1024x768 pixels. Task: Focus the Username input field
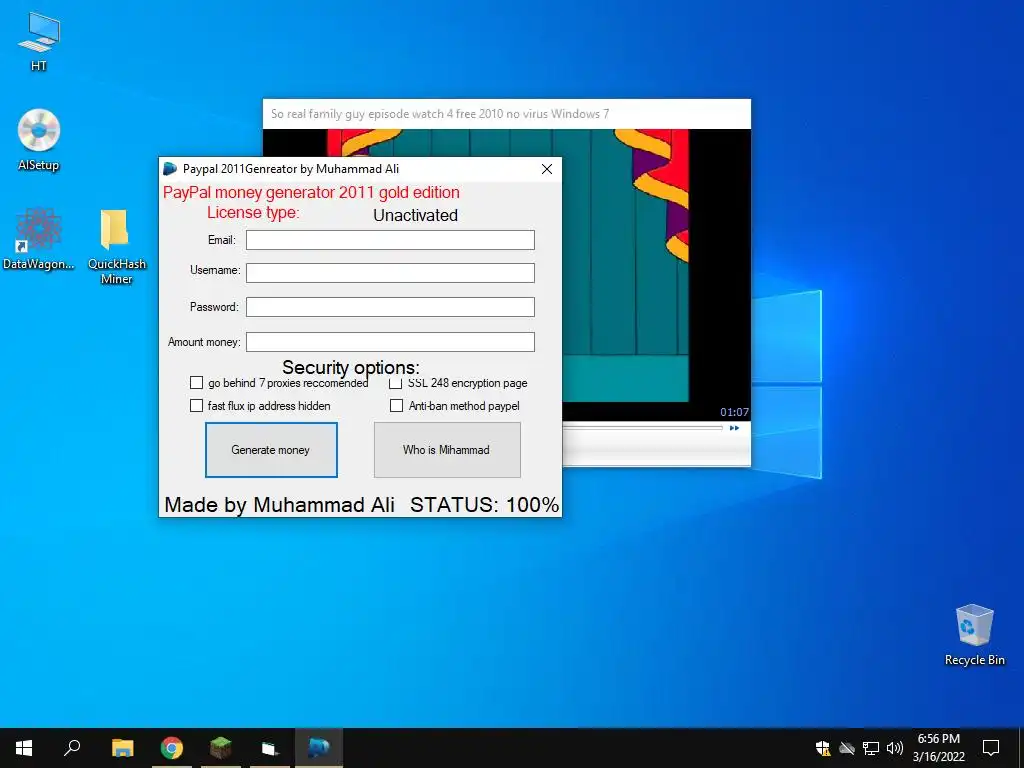click(390, 272)
